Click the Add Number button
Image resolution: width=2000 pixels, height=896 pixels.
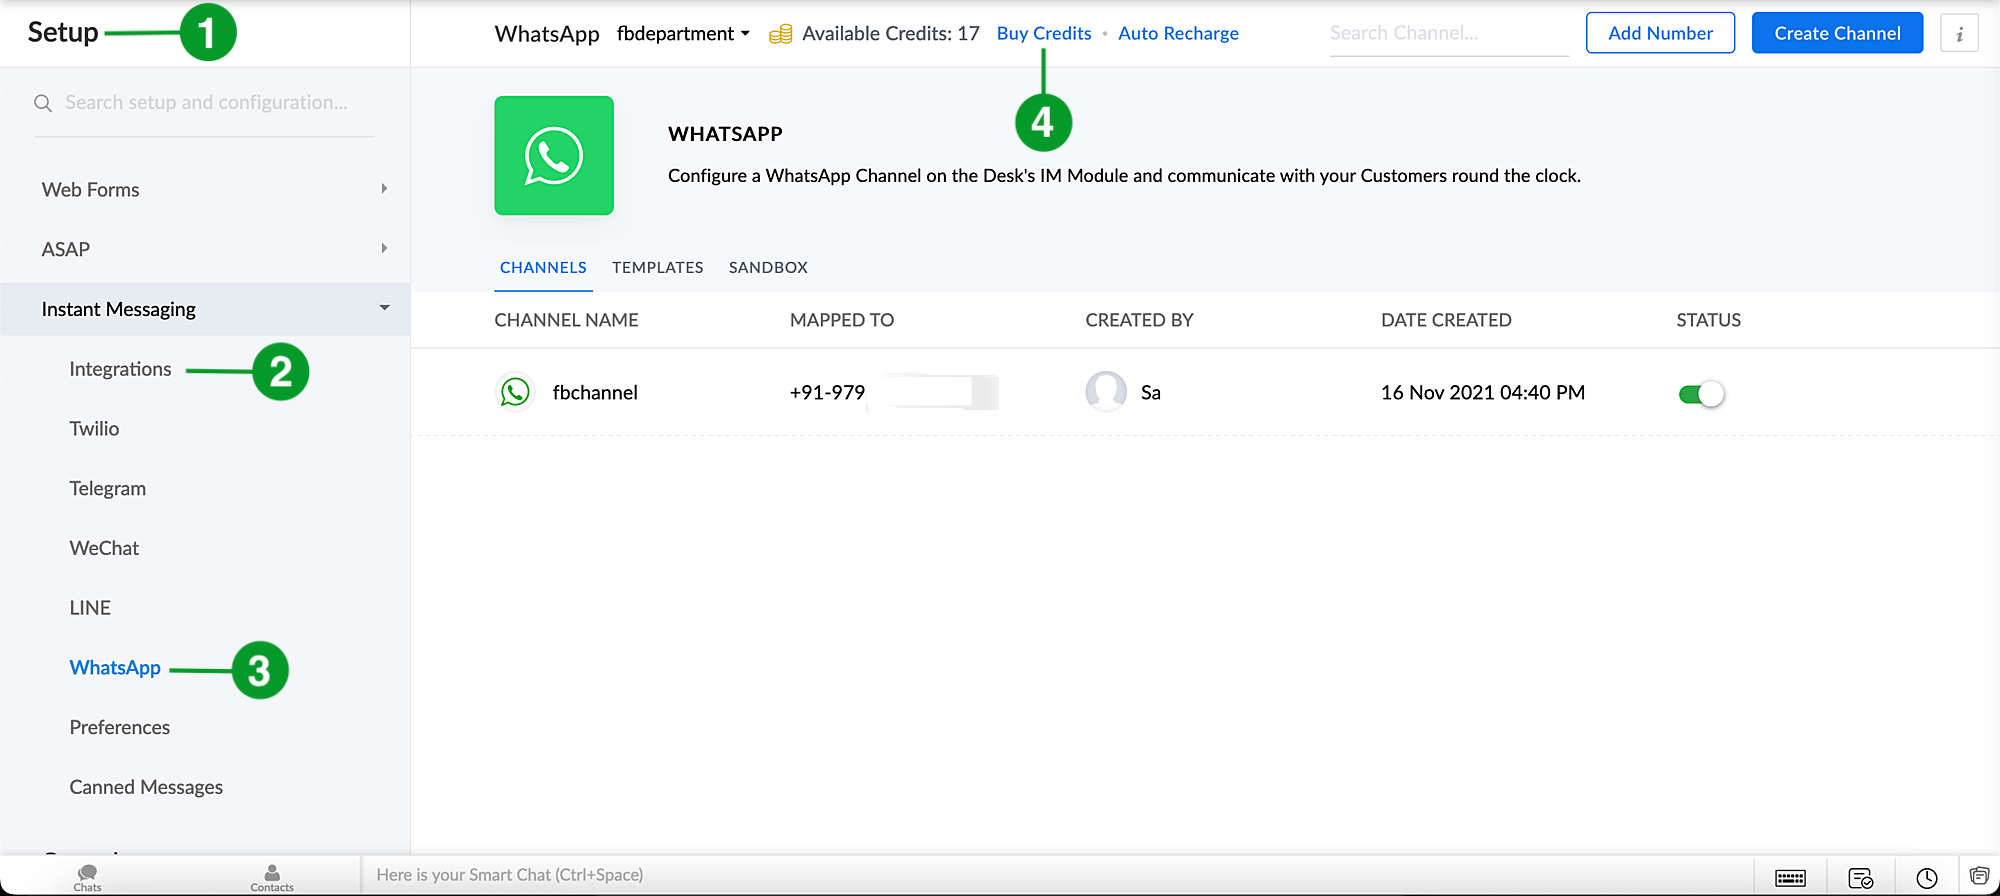coord(1660,33)
